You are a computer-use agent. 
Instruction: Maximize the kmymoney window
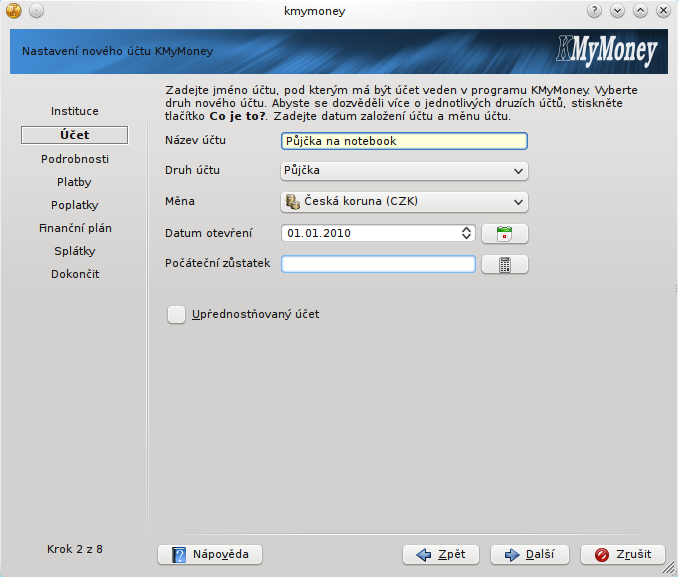640,10
